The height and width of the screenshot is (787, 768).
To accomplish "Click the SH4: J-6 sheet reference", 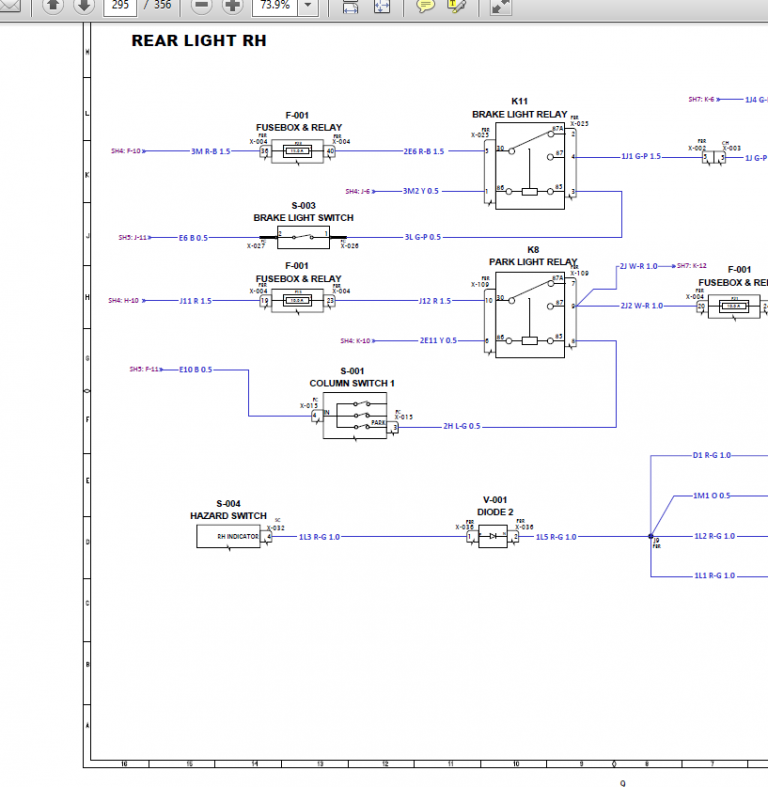I will pyautogui.click(x=358, y=191).
